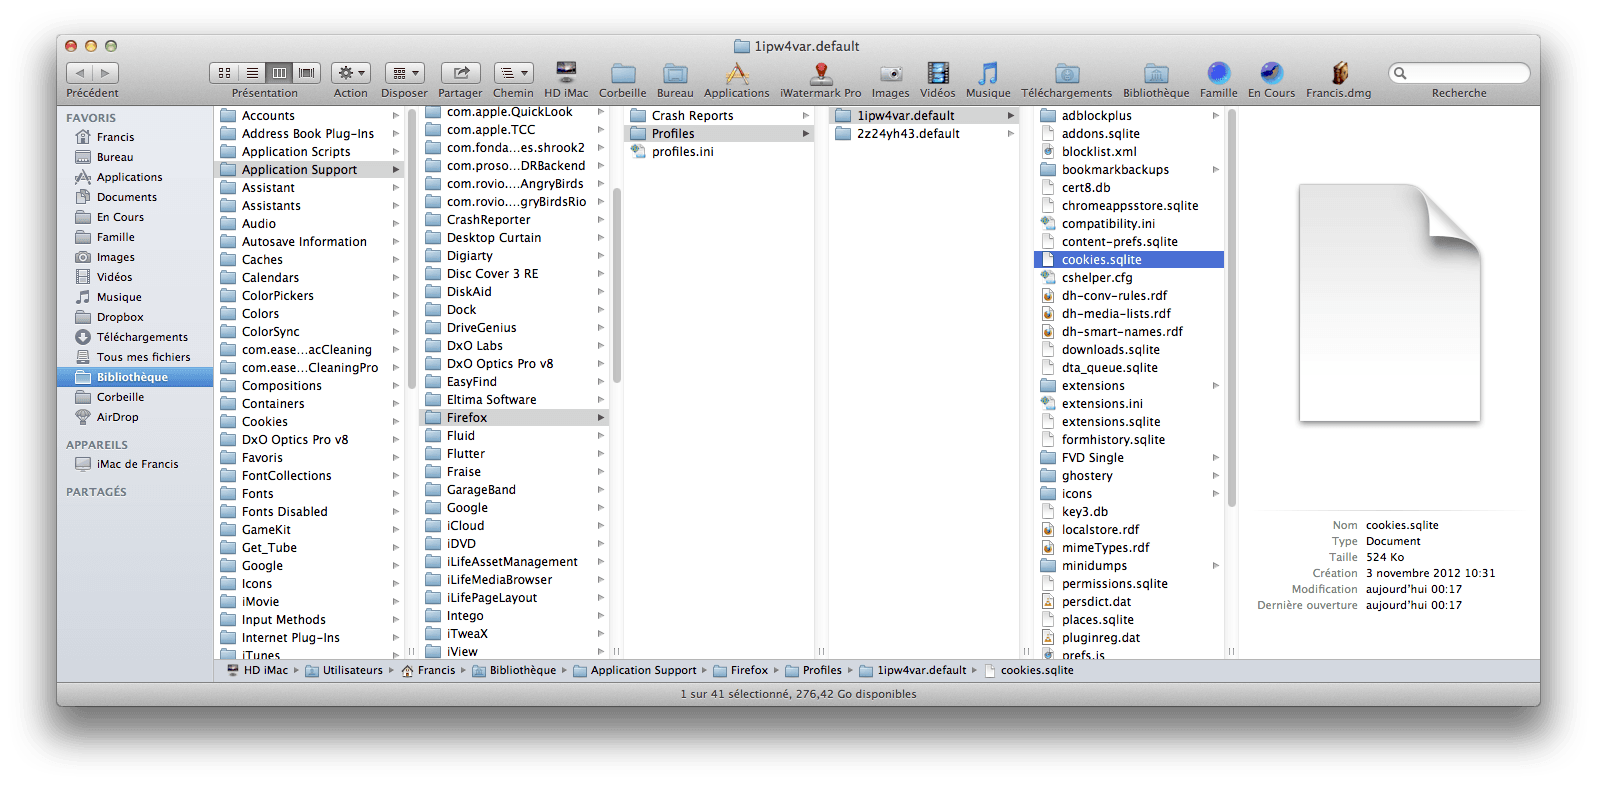Select Tous mes fichiers in sidebar
This screenshot has height=785, width=1597.
134,357
